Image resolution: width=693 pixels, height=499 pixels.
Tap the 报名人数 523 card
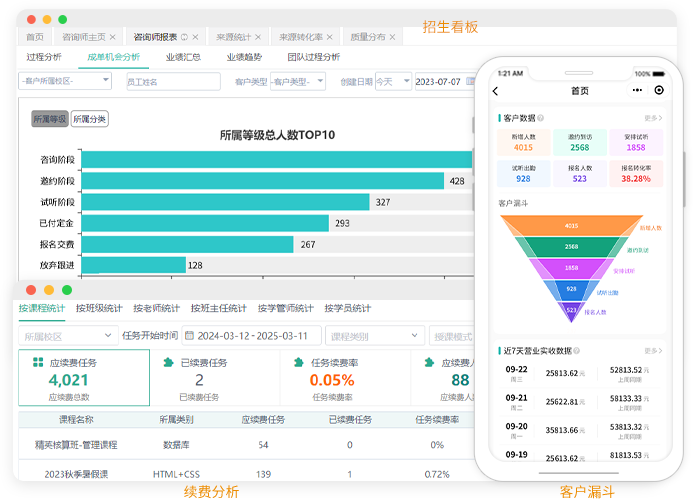pyautogui.click(x=579, y=173)
